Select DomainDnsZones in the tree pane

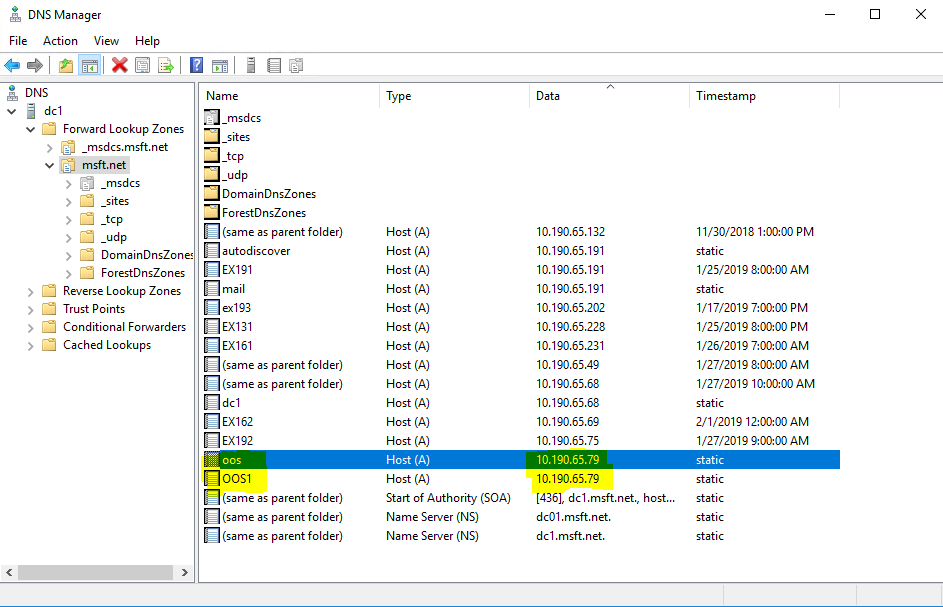[x=147, y=255]
